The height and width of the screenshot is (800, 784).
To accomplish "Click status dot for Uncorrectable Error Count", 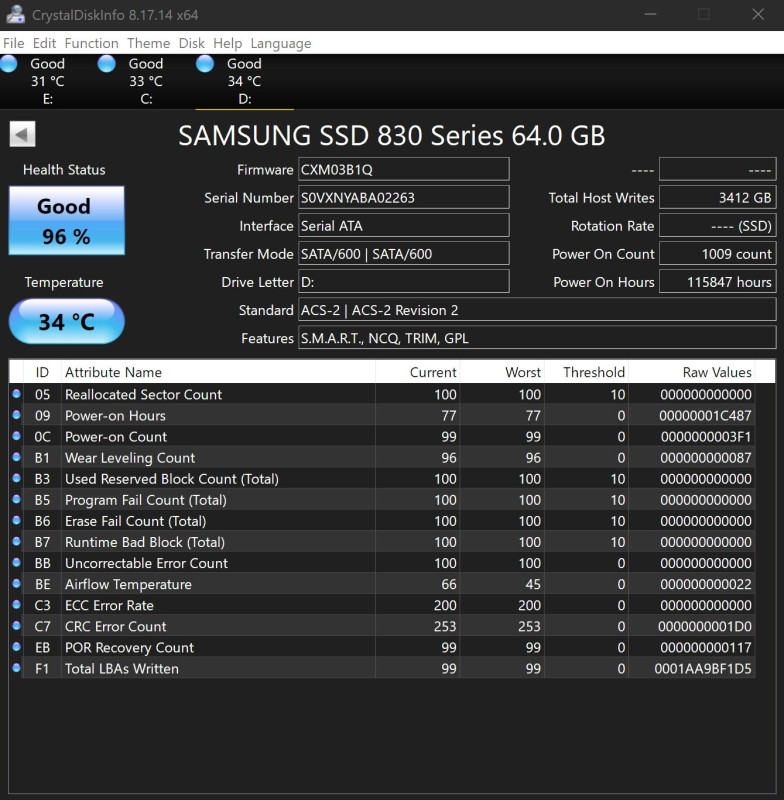I will pyautogui.click(x=16, y=562).
